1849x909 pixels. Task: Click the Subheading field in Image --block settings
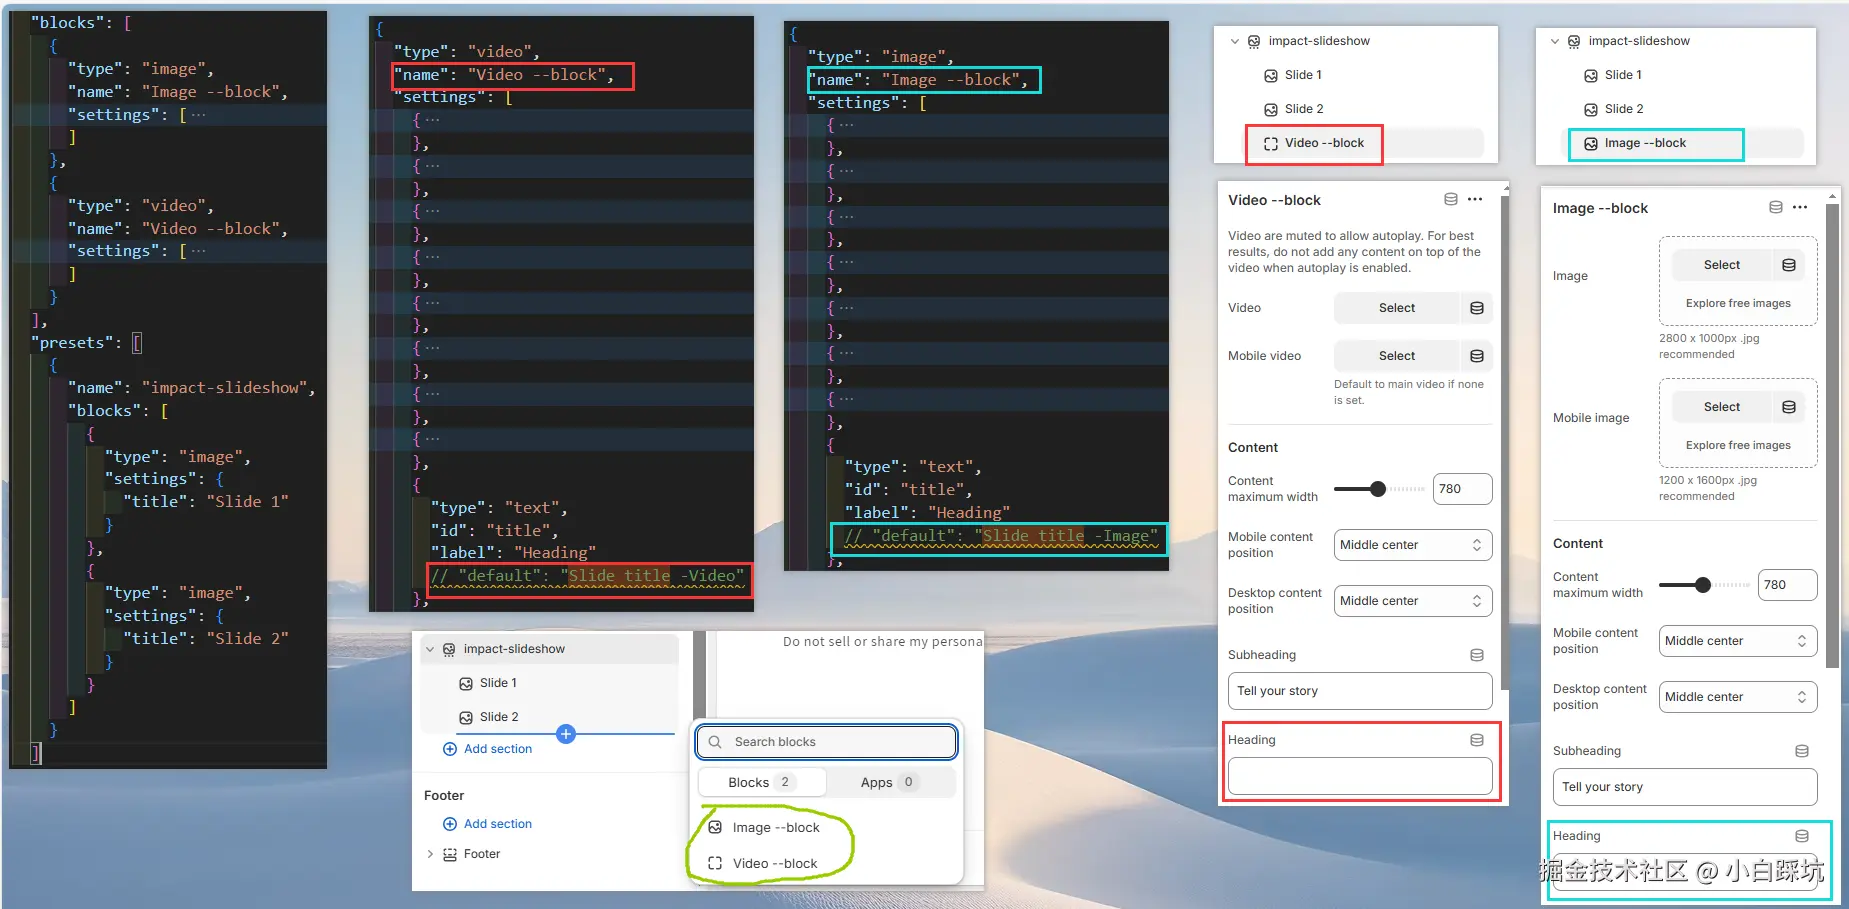(1685, 787)
